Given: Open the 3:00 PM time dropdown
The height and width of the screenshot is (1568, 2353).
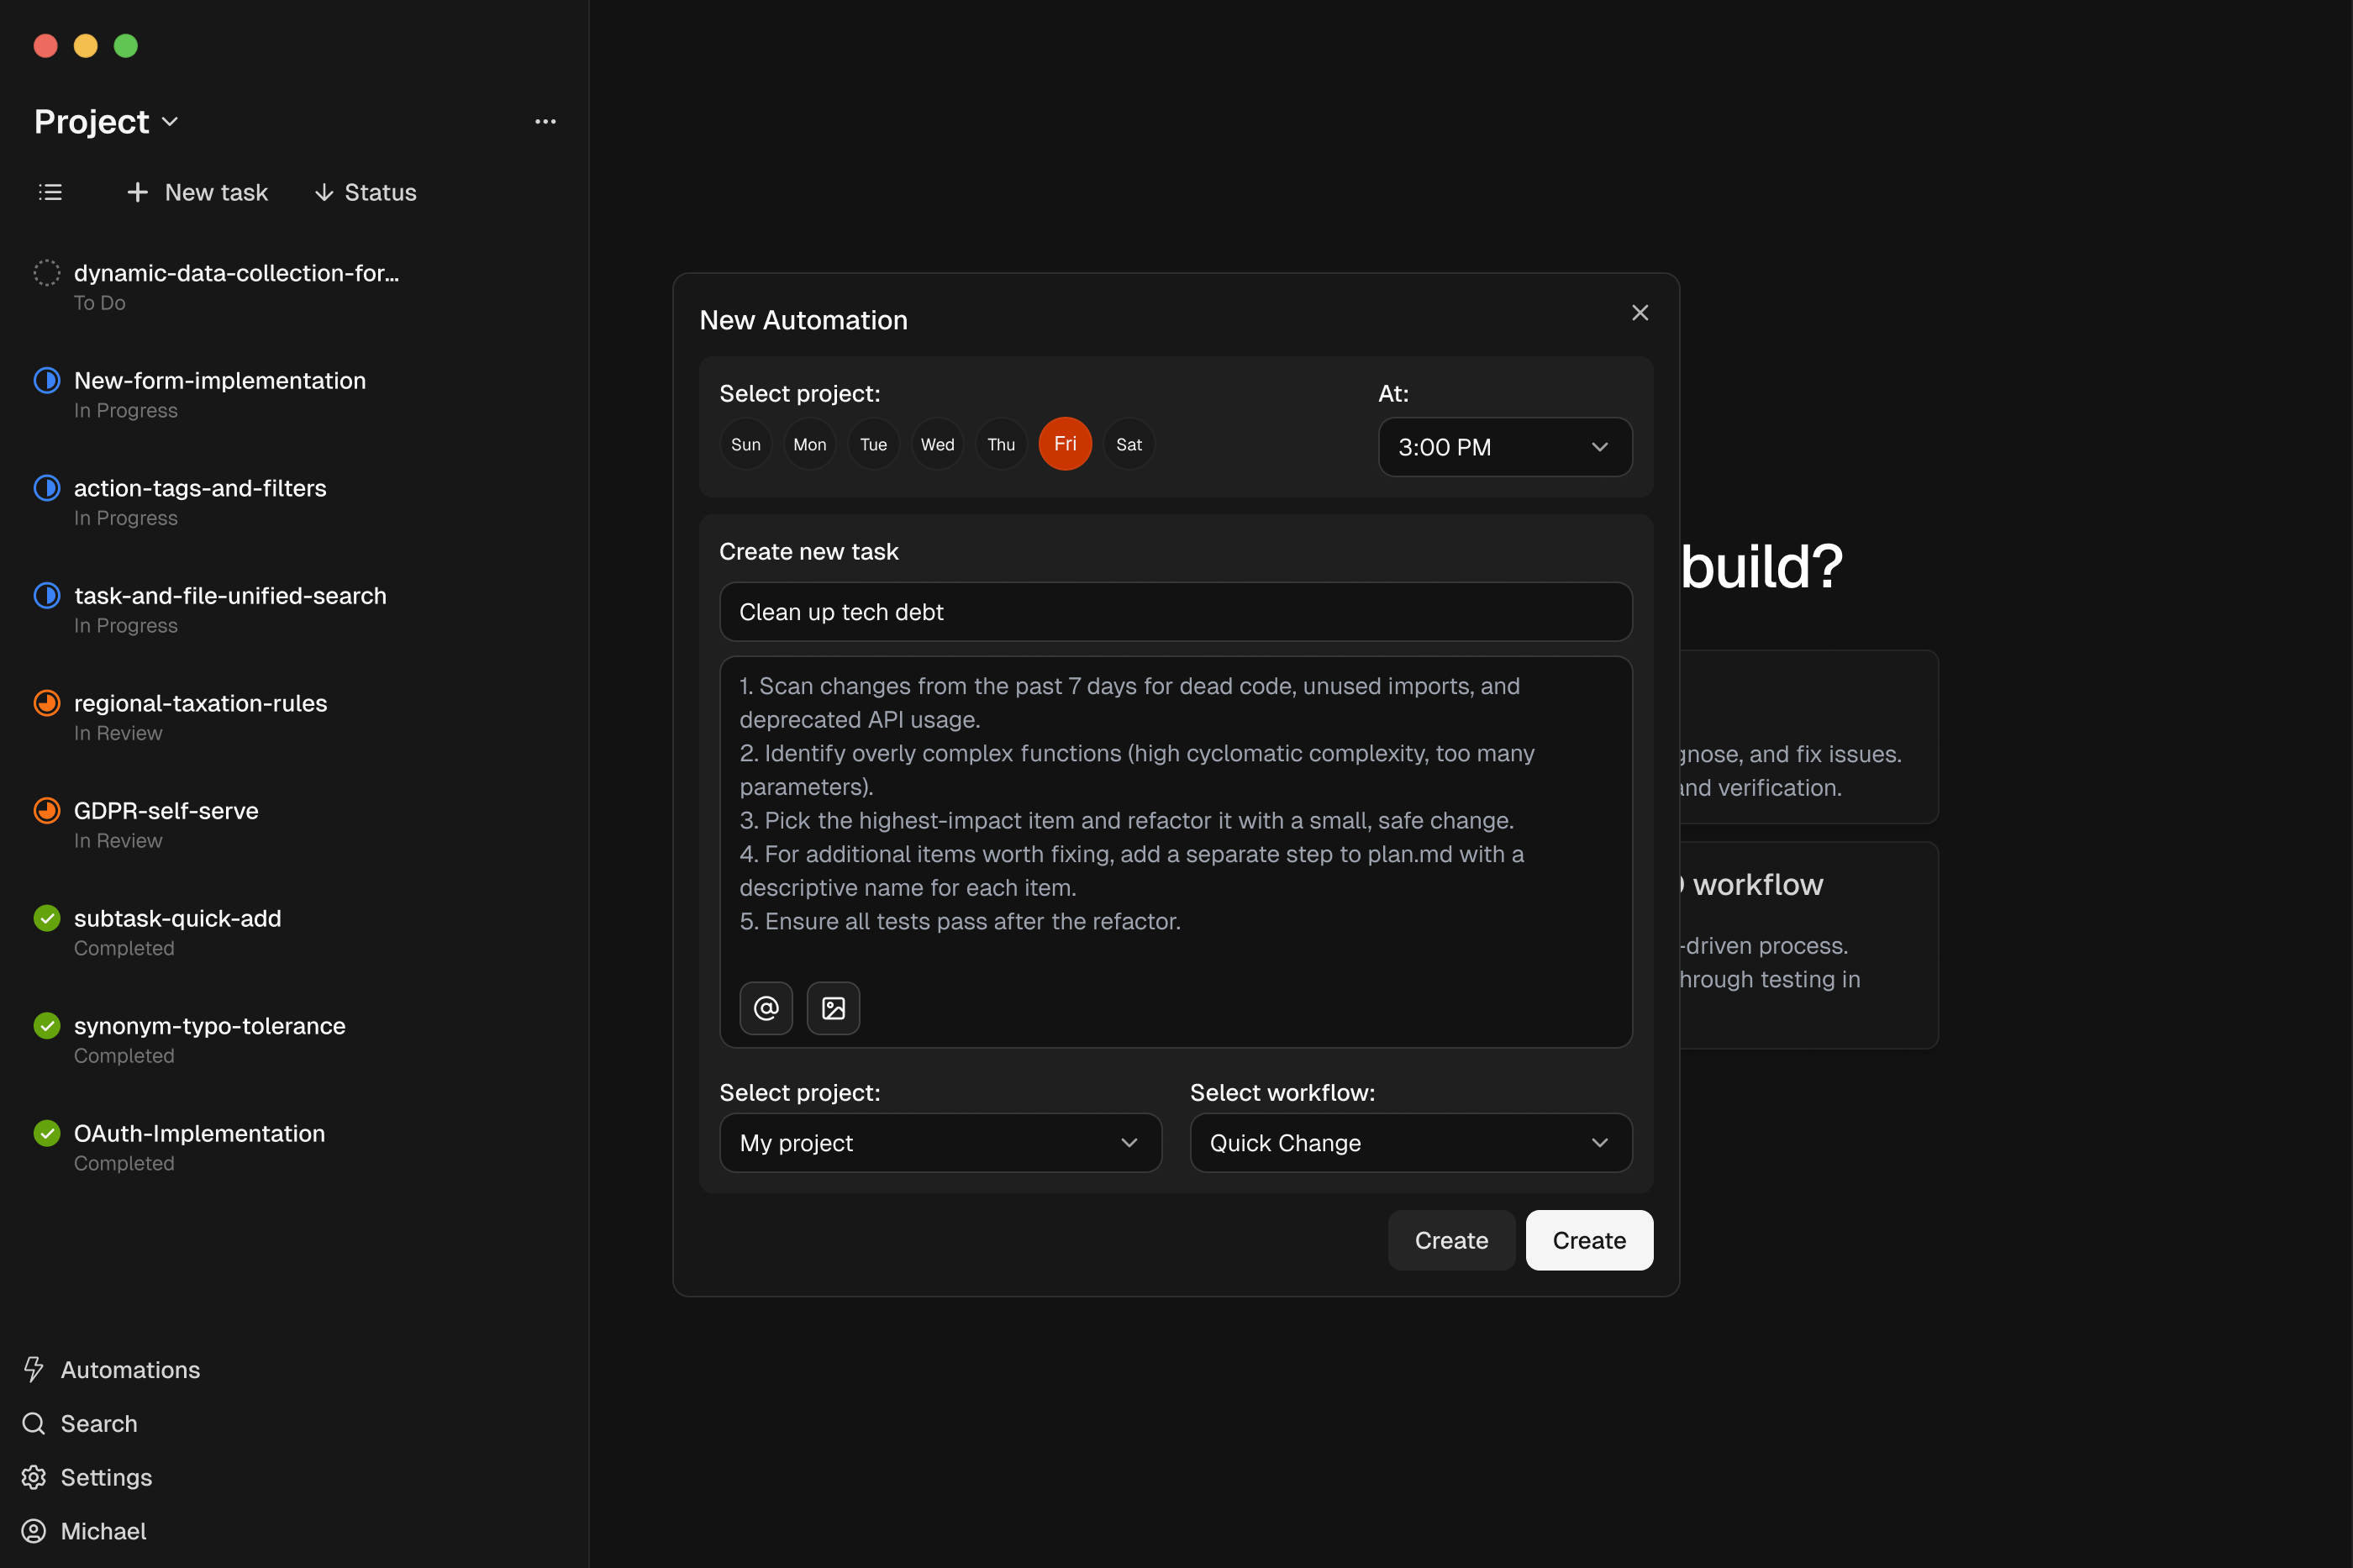Looking at the screenshot, I should [1504, 447].
